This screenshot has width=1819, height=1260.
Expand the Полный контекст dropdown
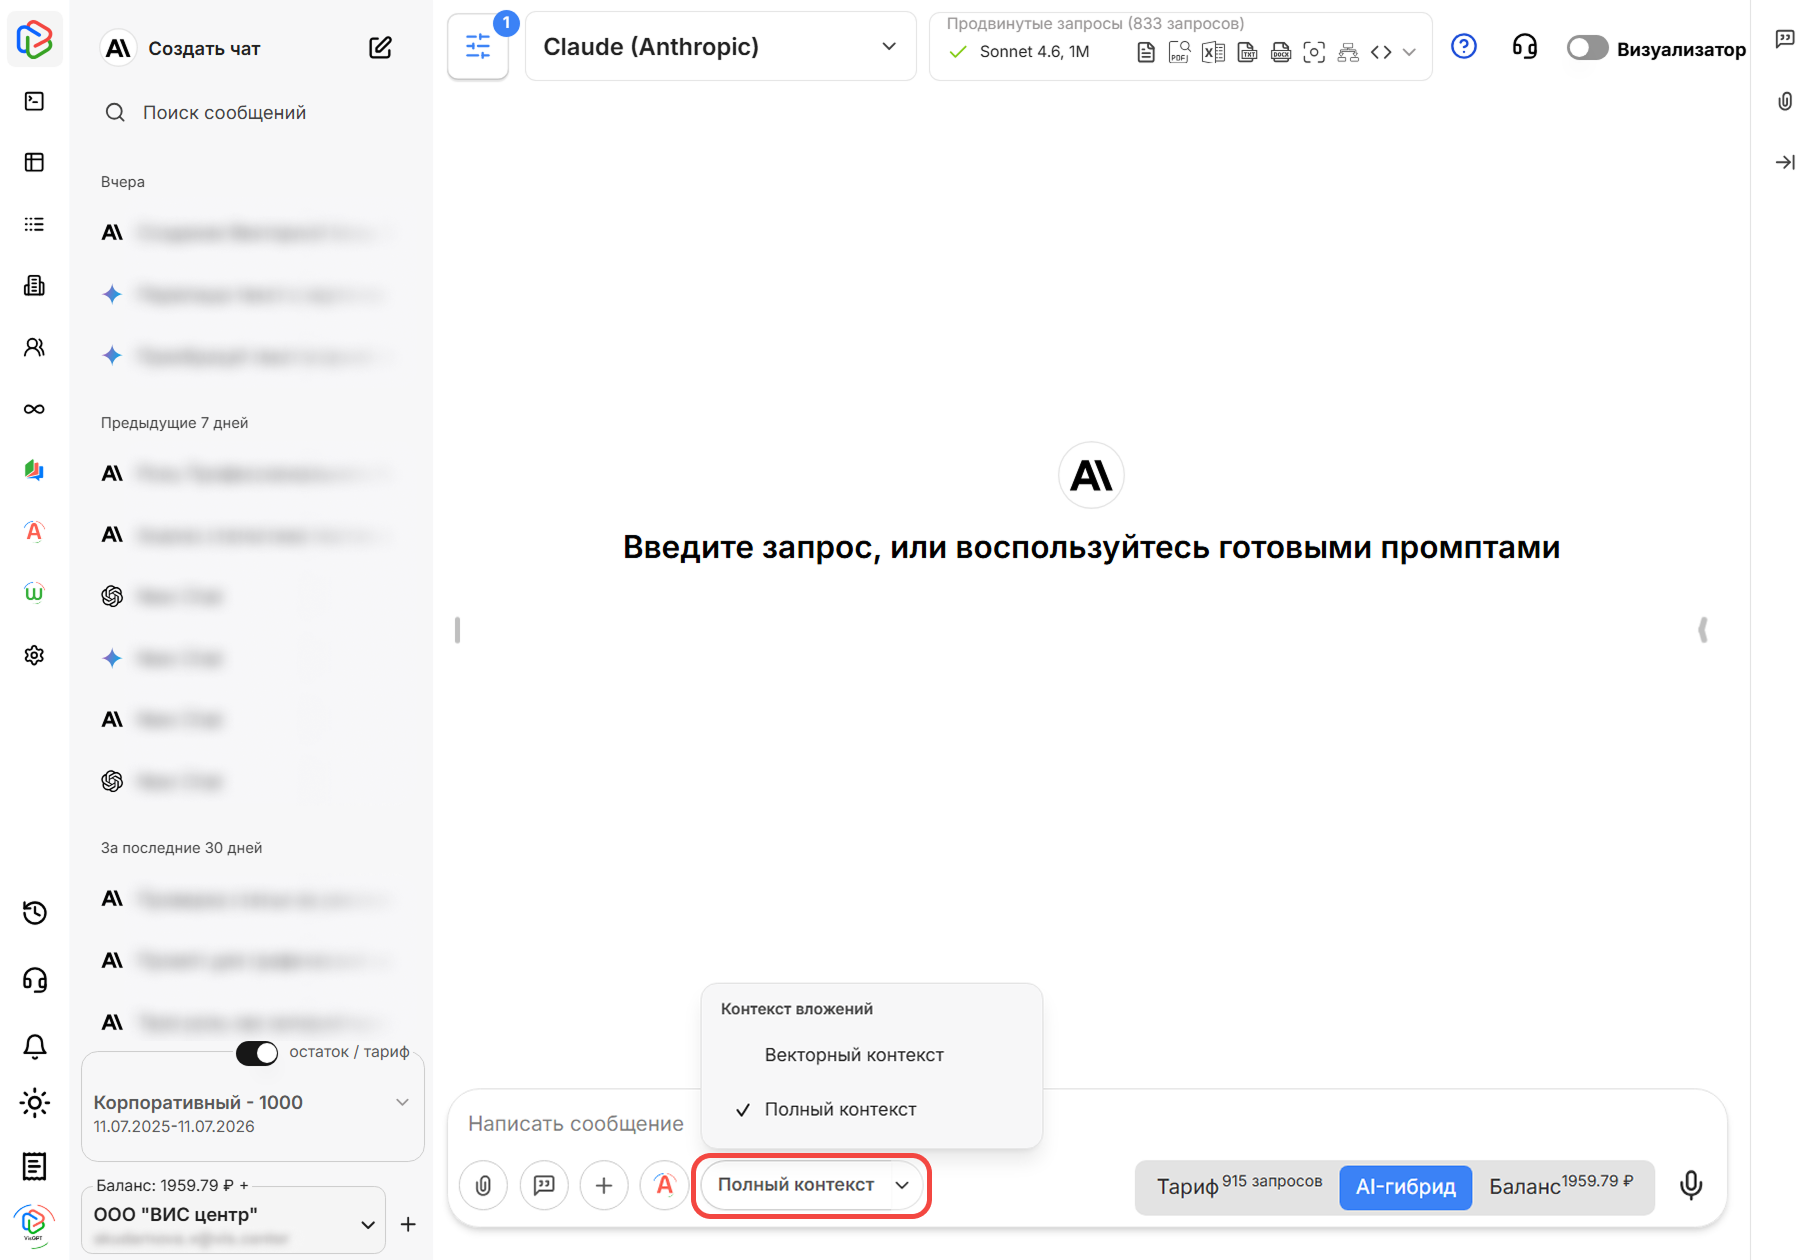(810, 1185)
